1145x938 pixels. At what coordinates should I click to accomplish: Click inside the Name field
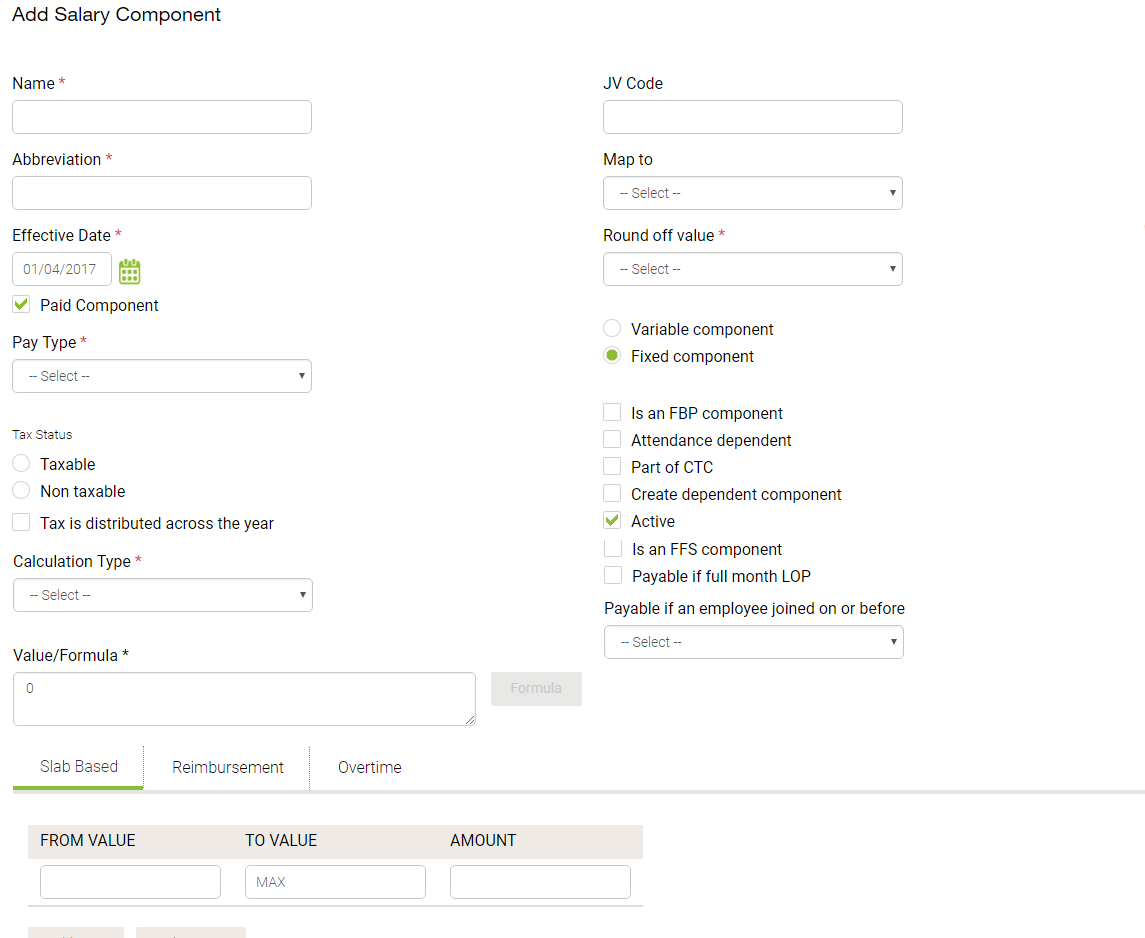point(161,116)
